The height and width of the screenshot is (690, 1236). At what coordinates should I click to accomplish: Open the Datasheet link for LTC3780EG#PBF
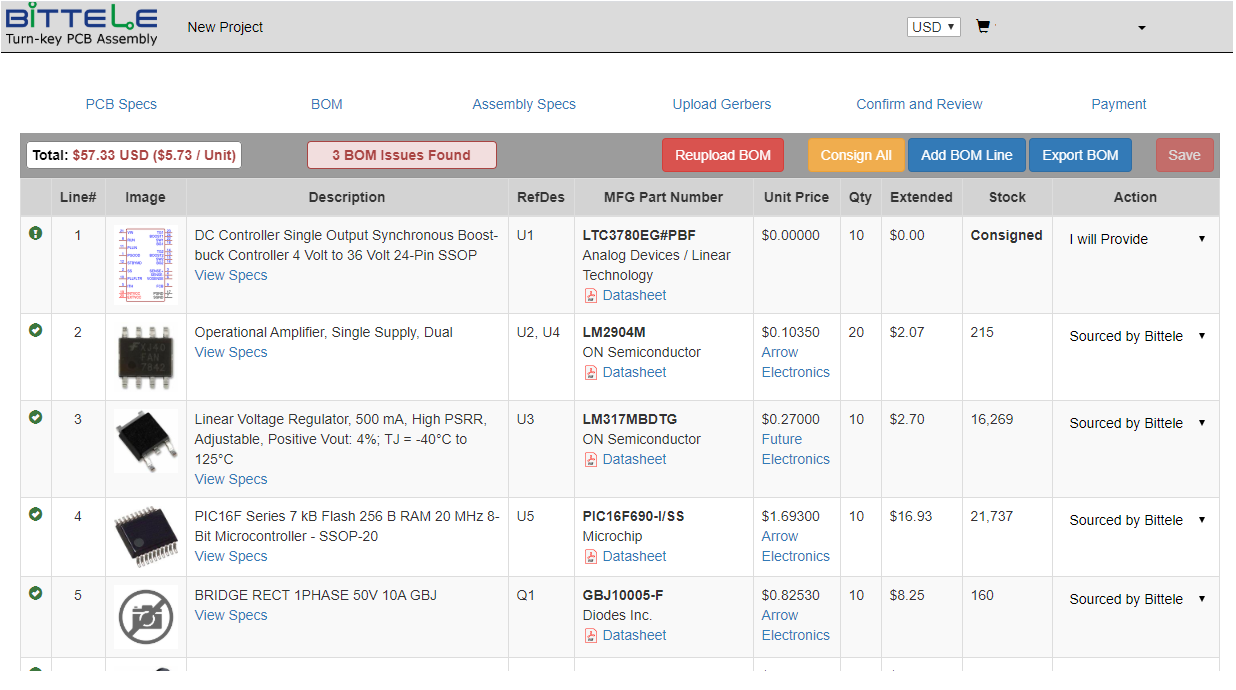634,295
